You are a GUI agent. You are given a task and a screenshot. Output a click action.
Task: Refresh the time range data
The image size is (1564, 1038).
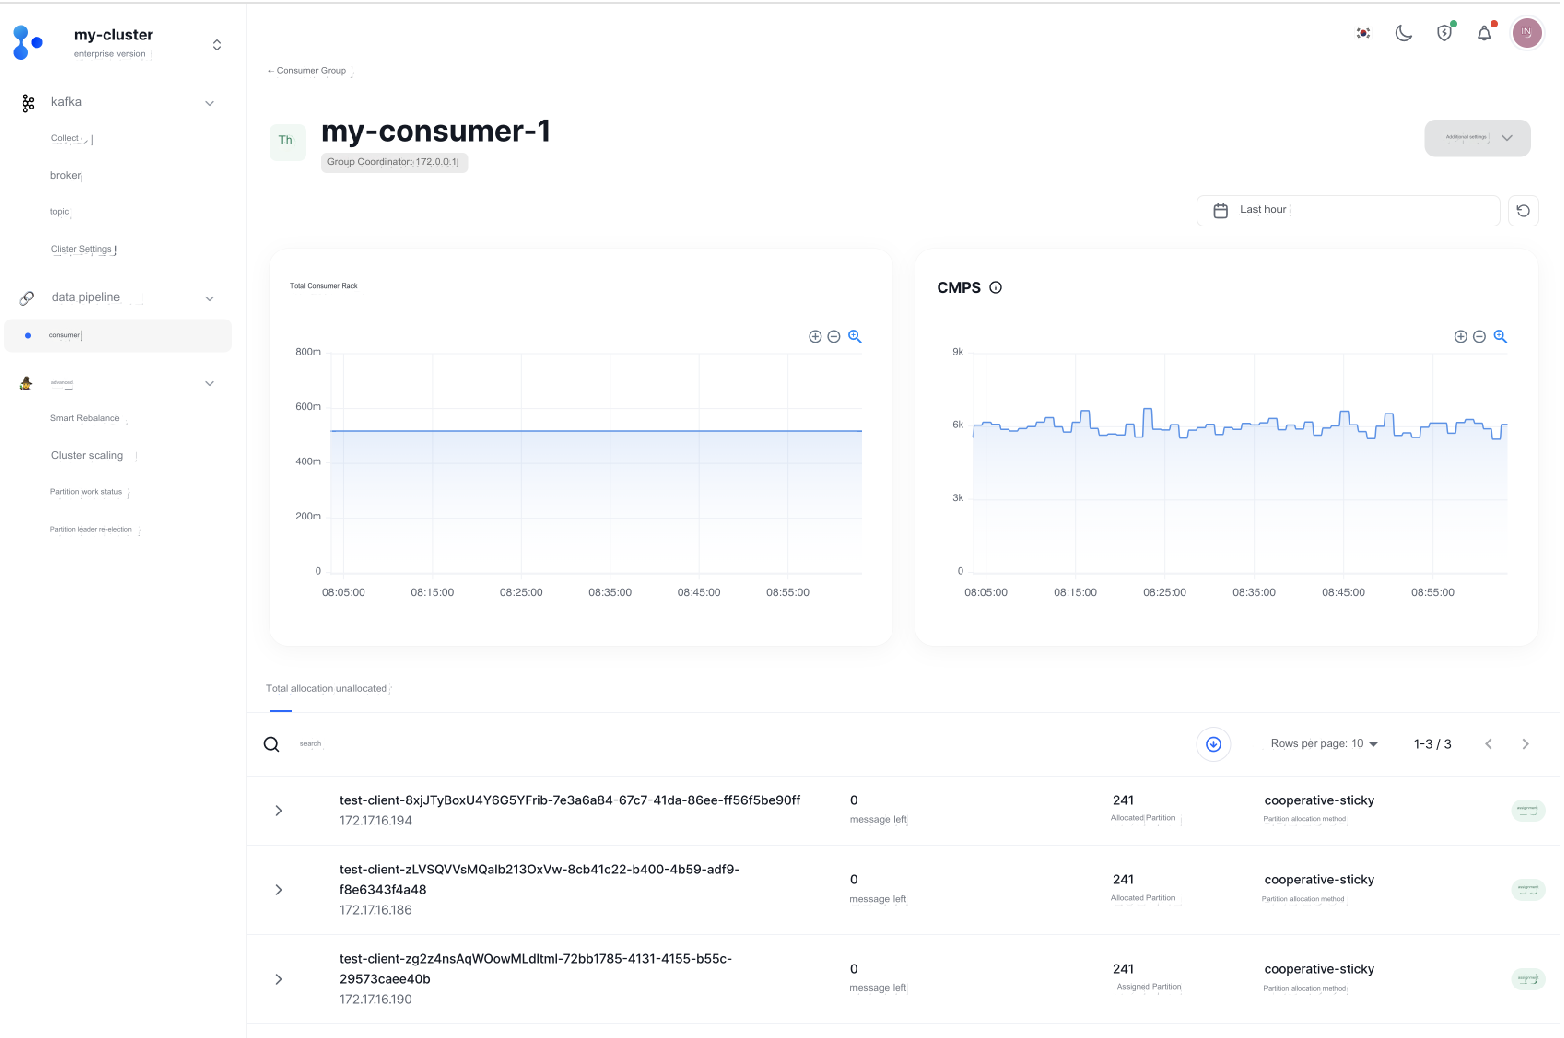pyautogui.click(x=1522, y=210)
